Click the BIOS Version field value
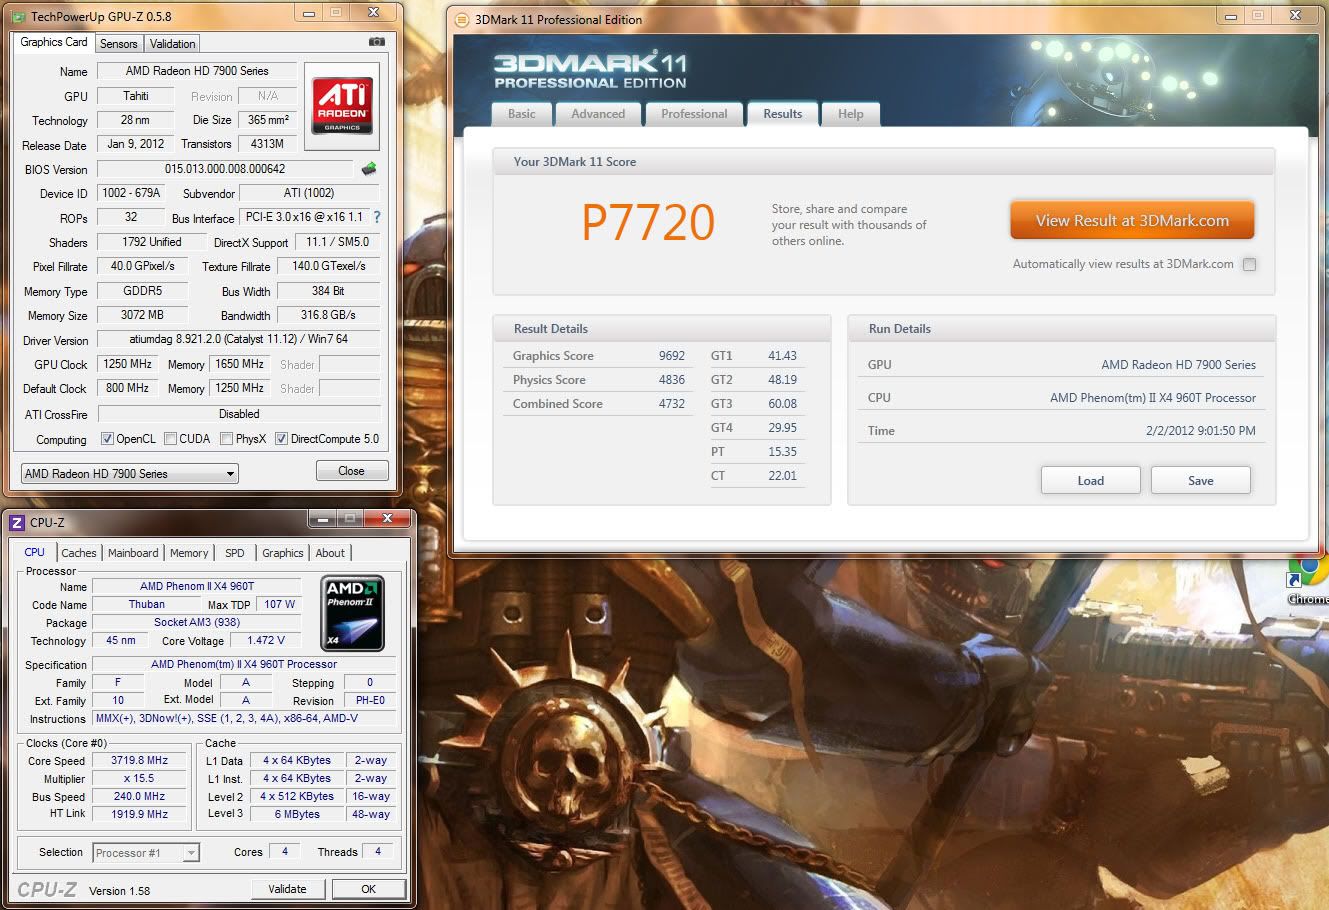Screen dimensions: 1329x910 [225, 169]
